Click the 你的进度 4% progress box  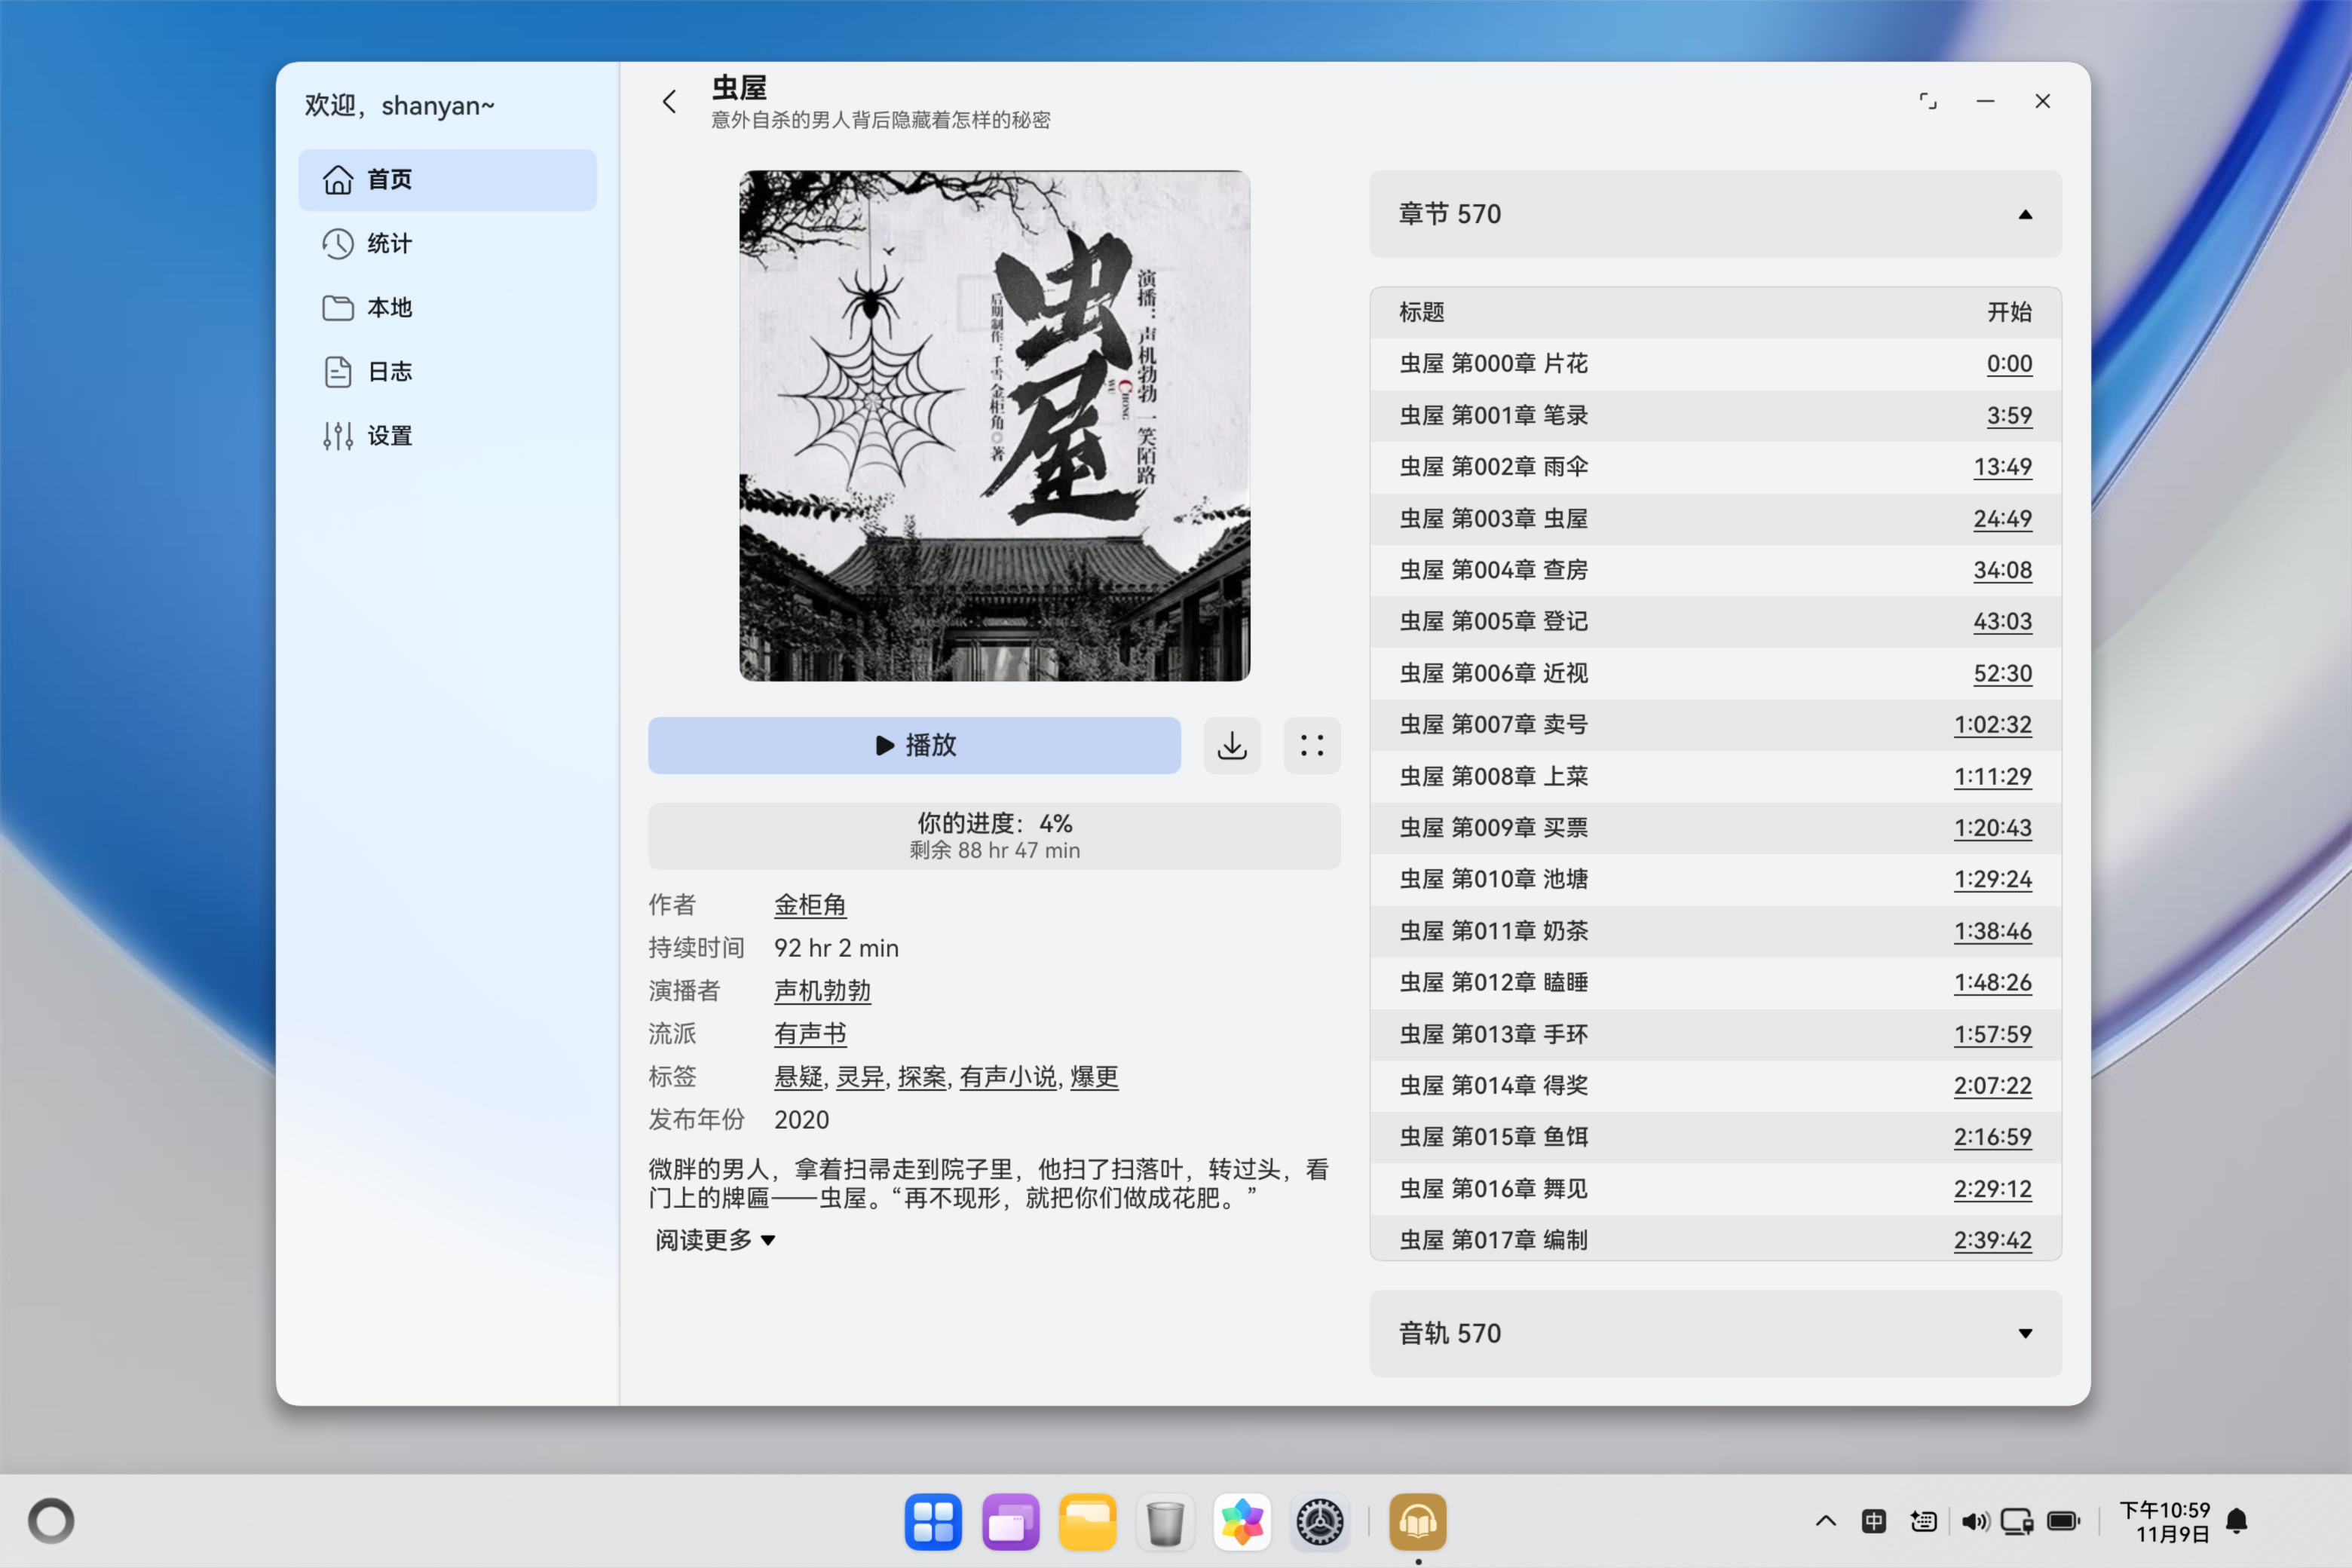click(x=994, y=836)
